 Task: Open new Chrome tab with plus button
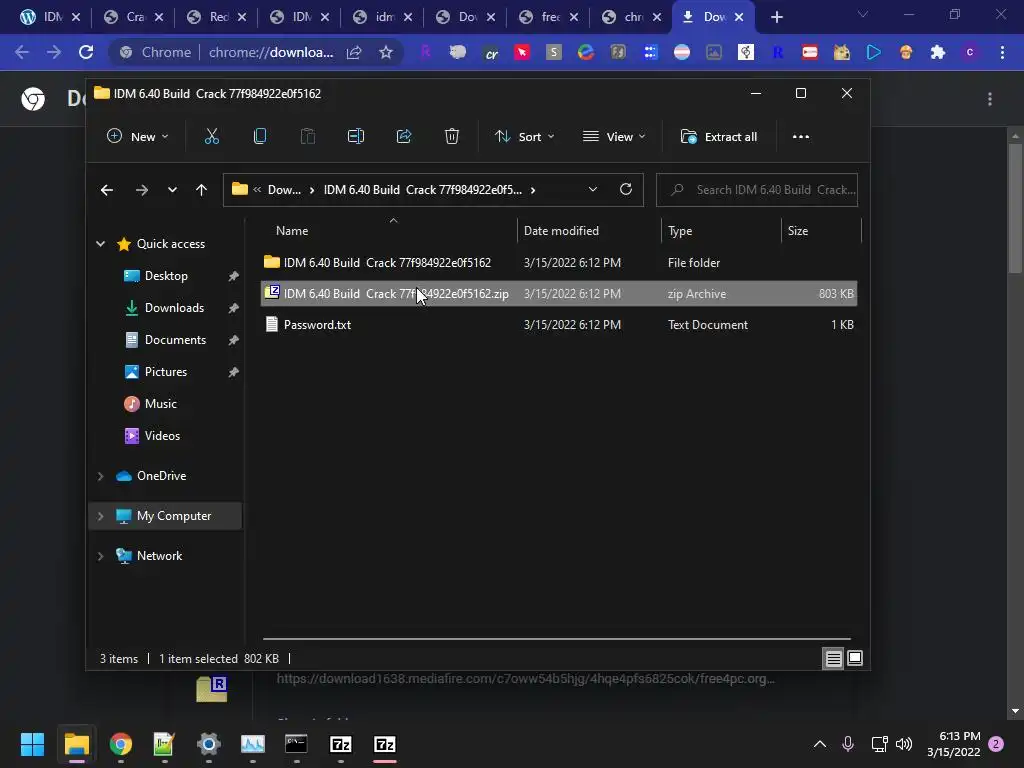tap(776, 17)
